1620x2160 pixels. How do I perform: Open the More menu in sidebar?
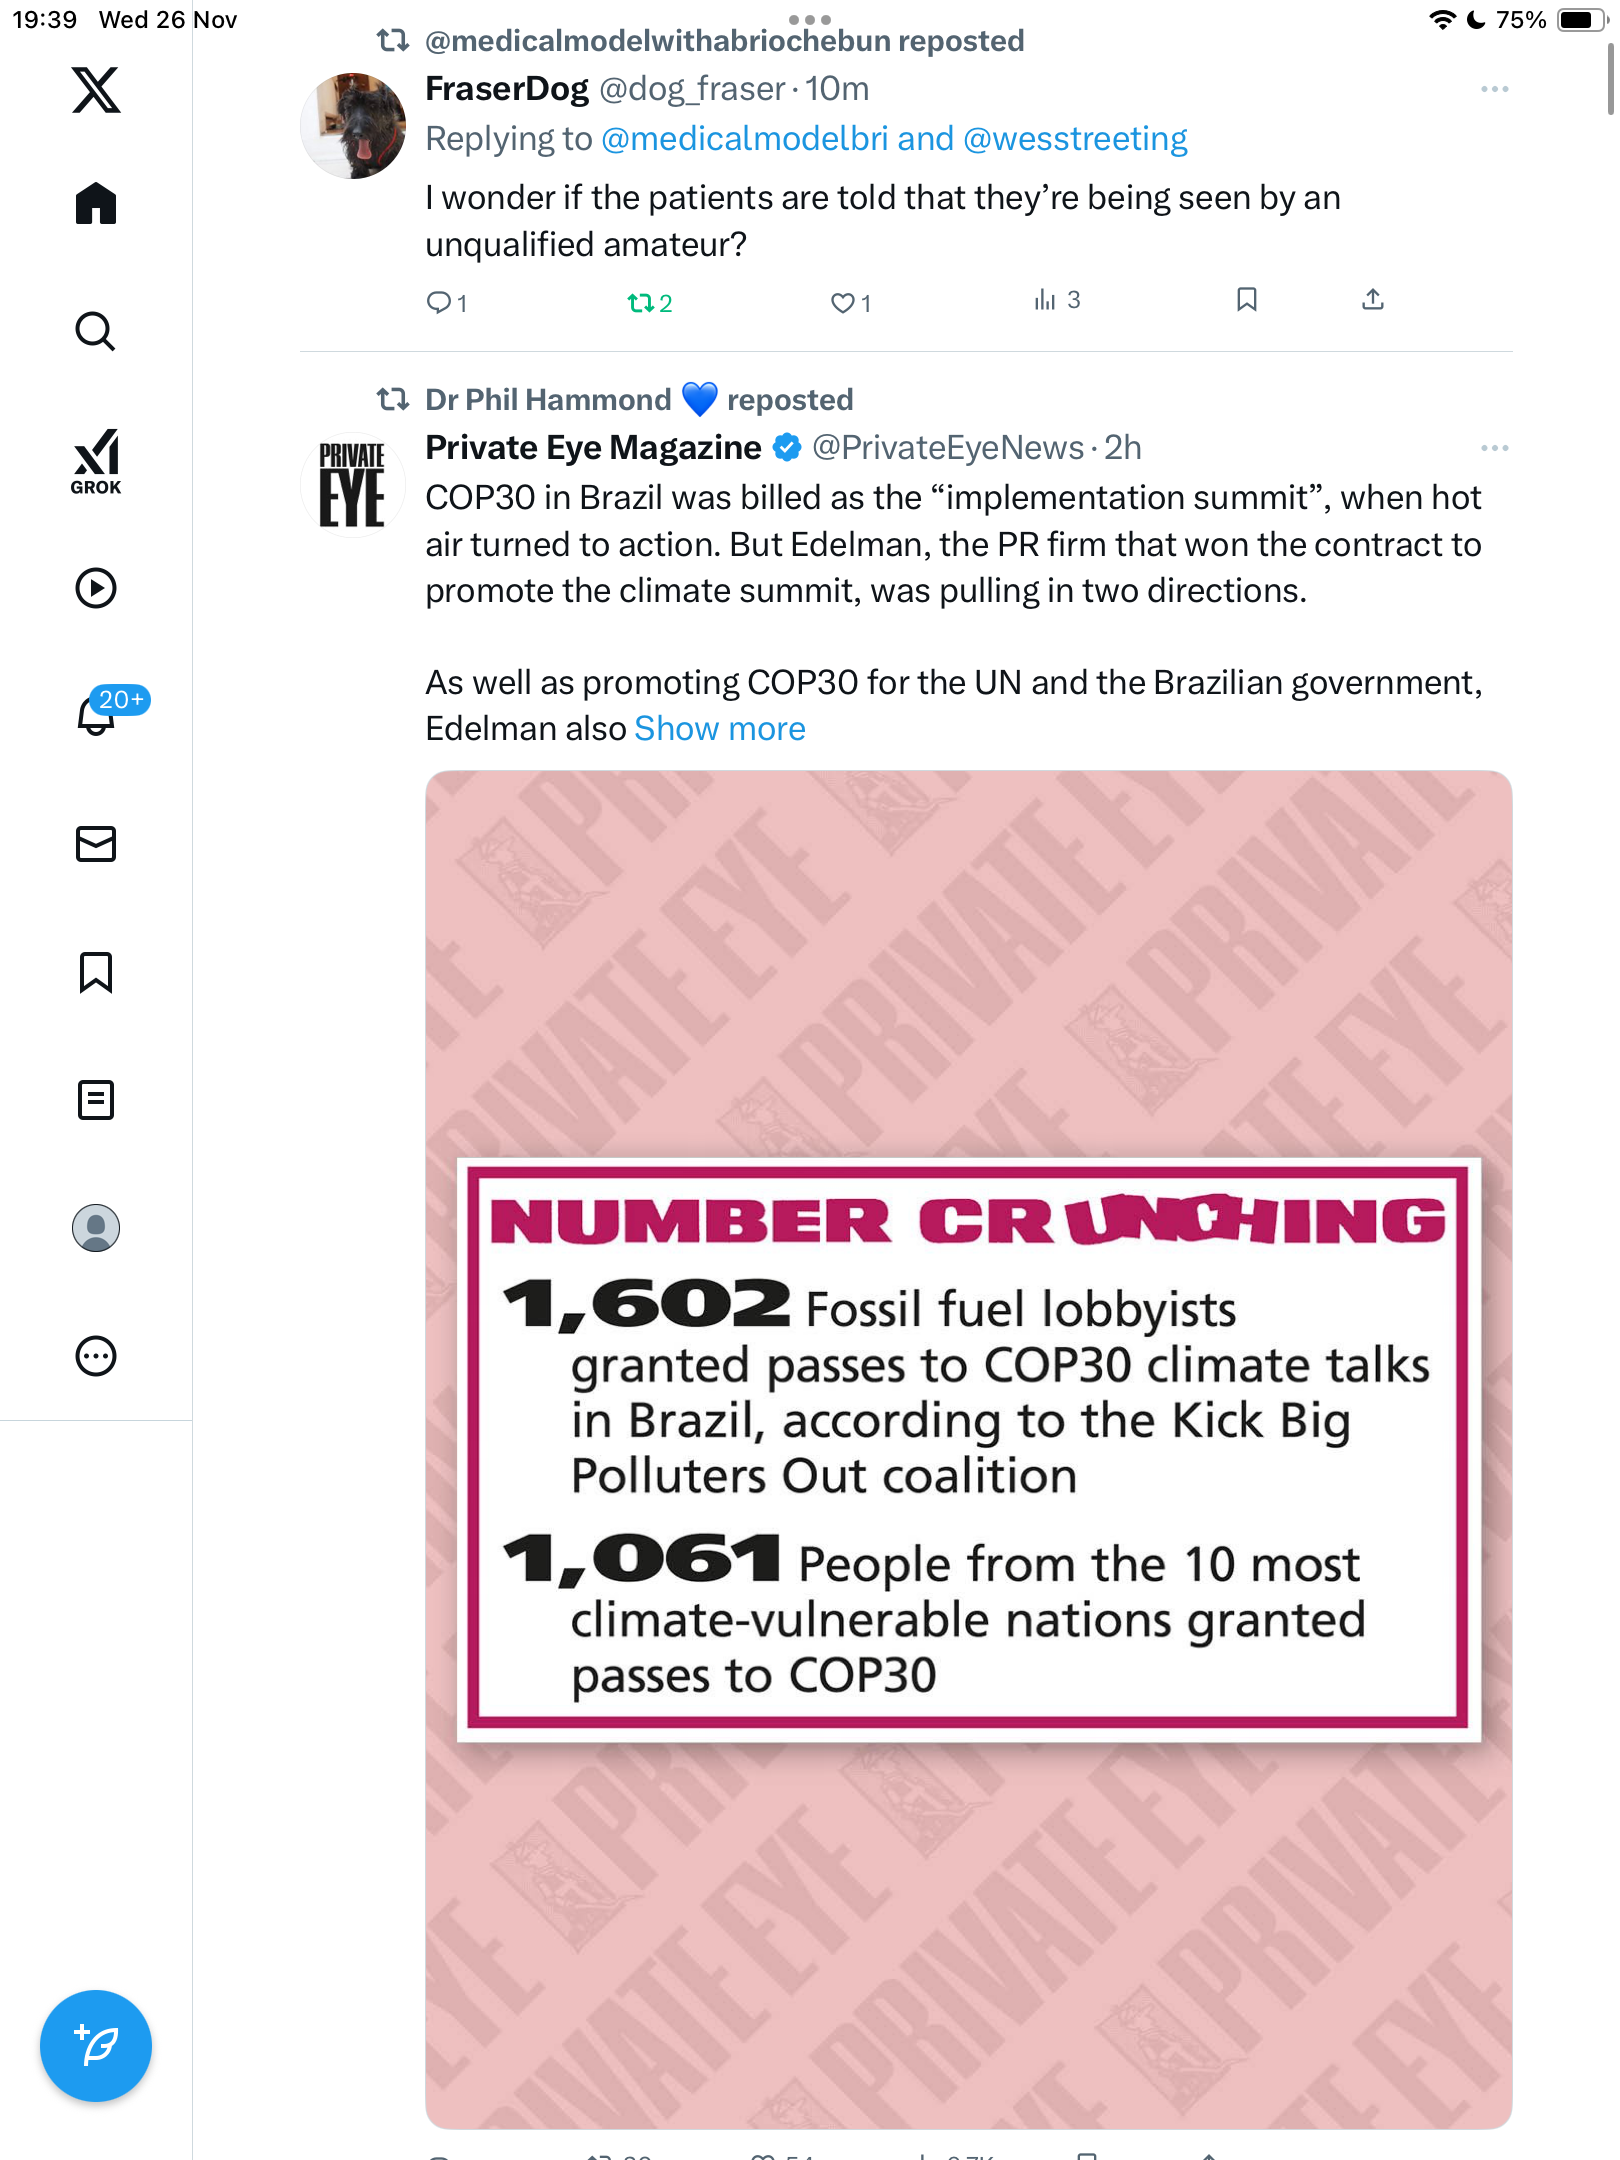96,1356
